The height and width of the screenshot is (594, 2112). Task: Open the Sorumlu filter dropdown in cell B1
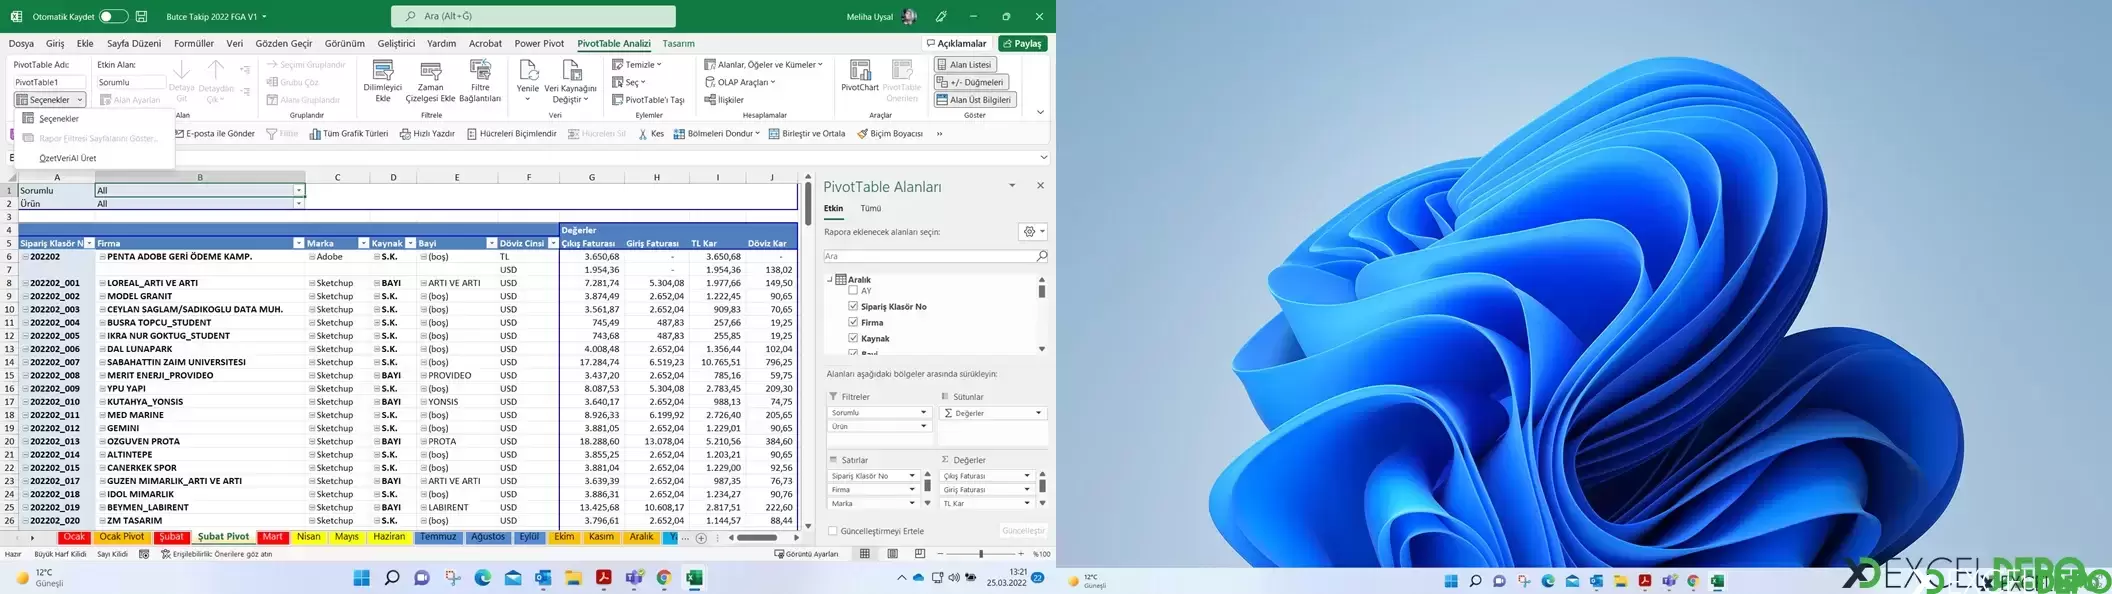click(x=298, y=190)
